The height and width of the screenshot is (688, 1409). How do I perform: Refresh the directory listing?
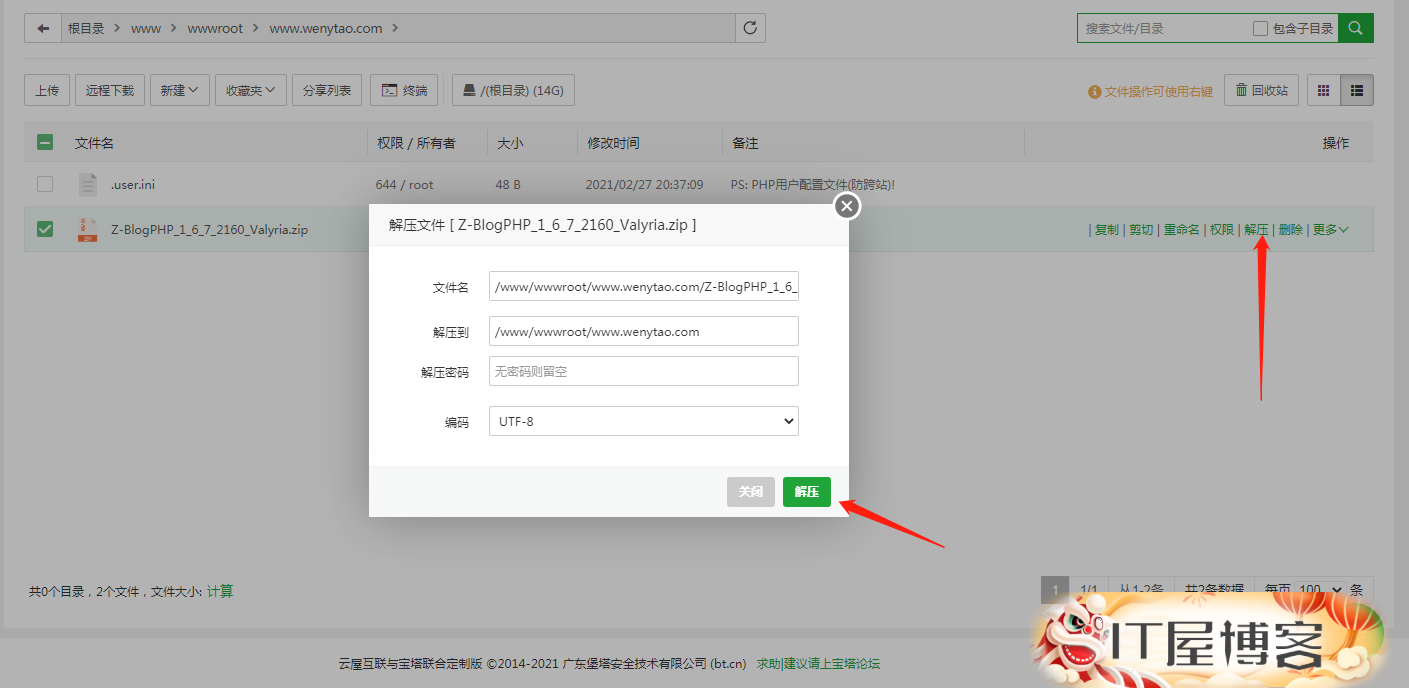[750, 28]
